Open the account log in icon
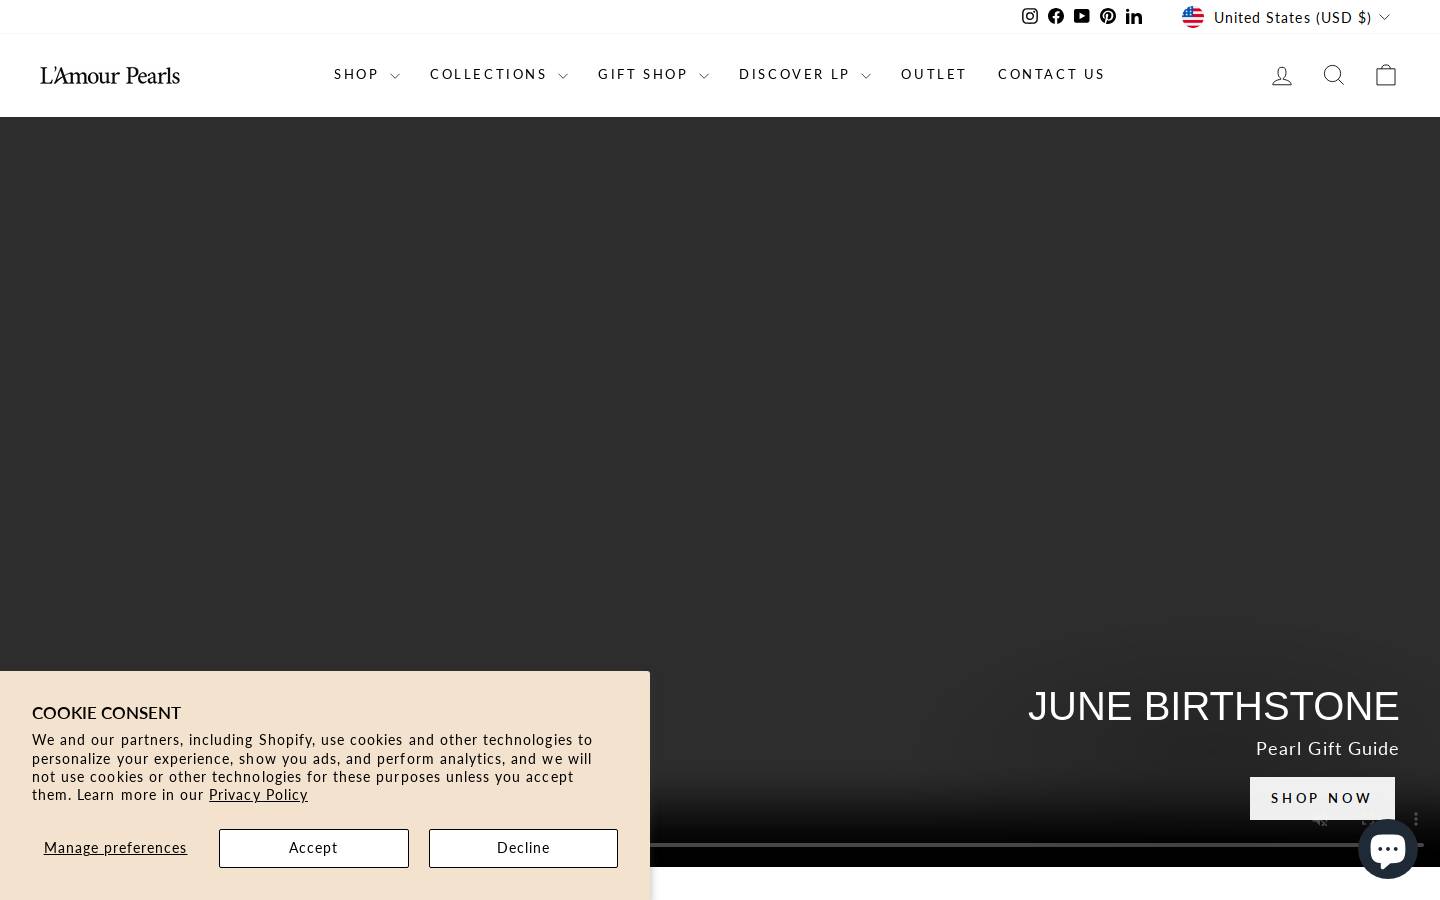The width and height of the screenshot is (1440, 900). click(1282, 75)
